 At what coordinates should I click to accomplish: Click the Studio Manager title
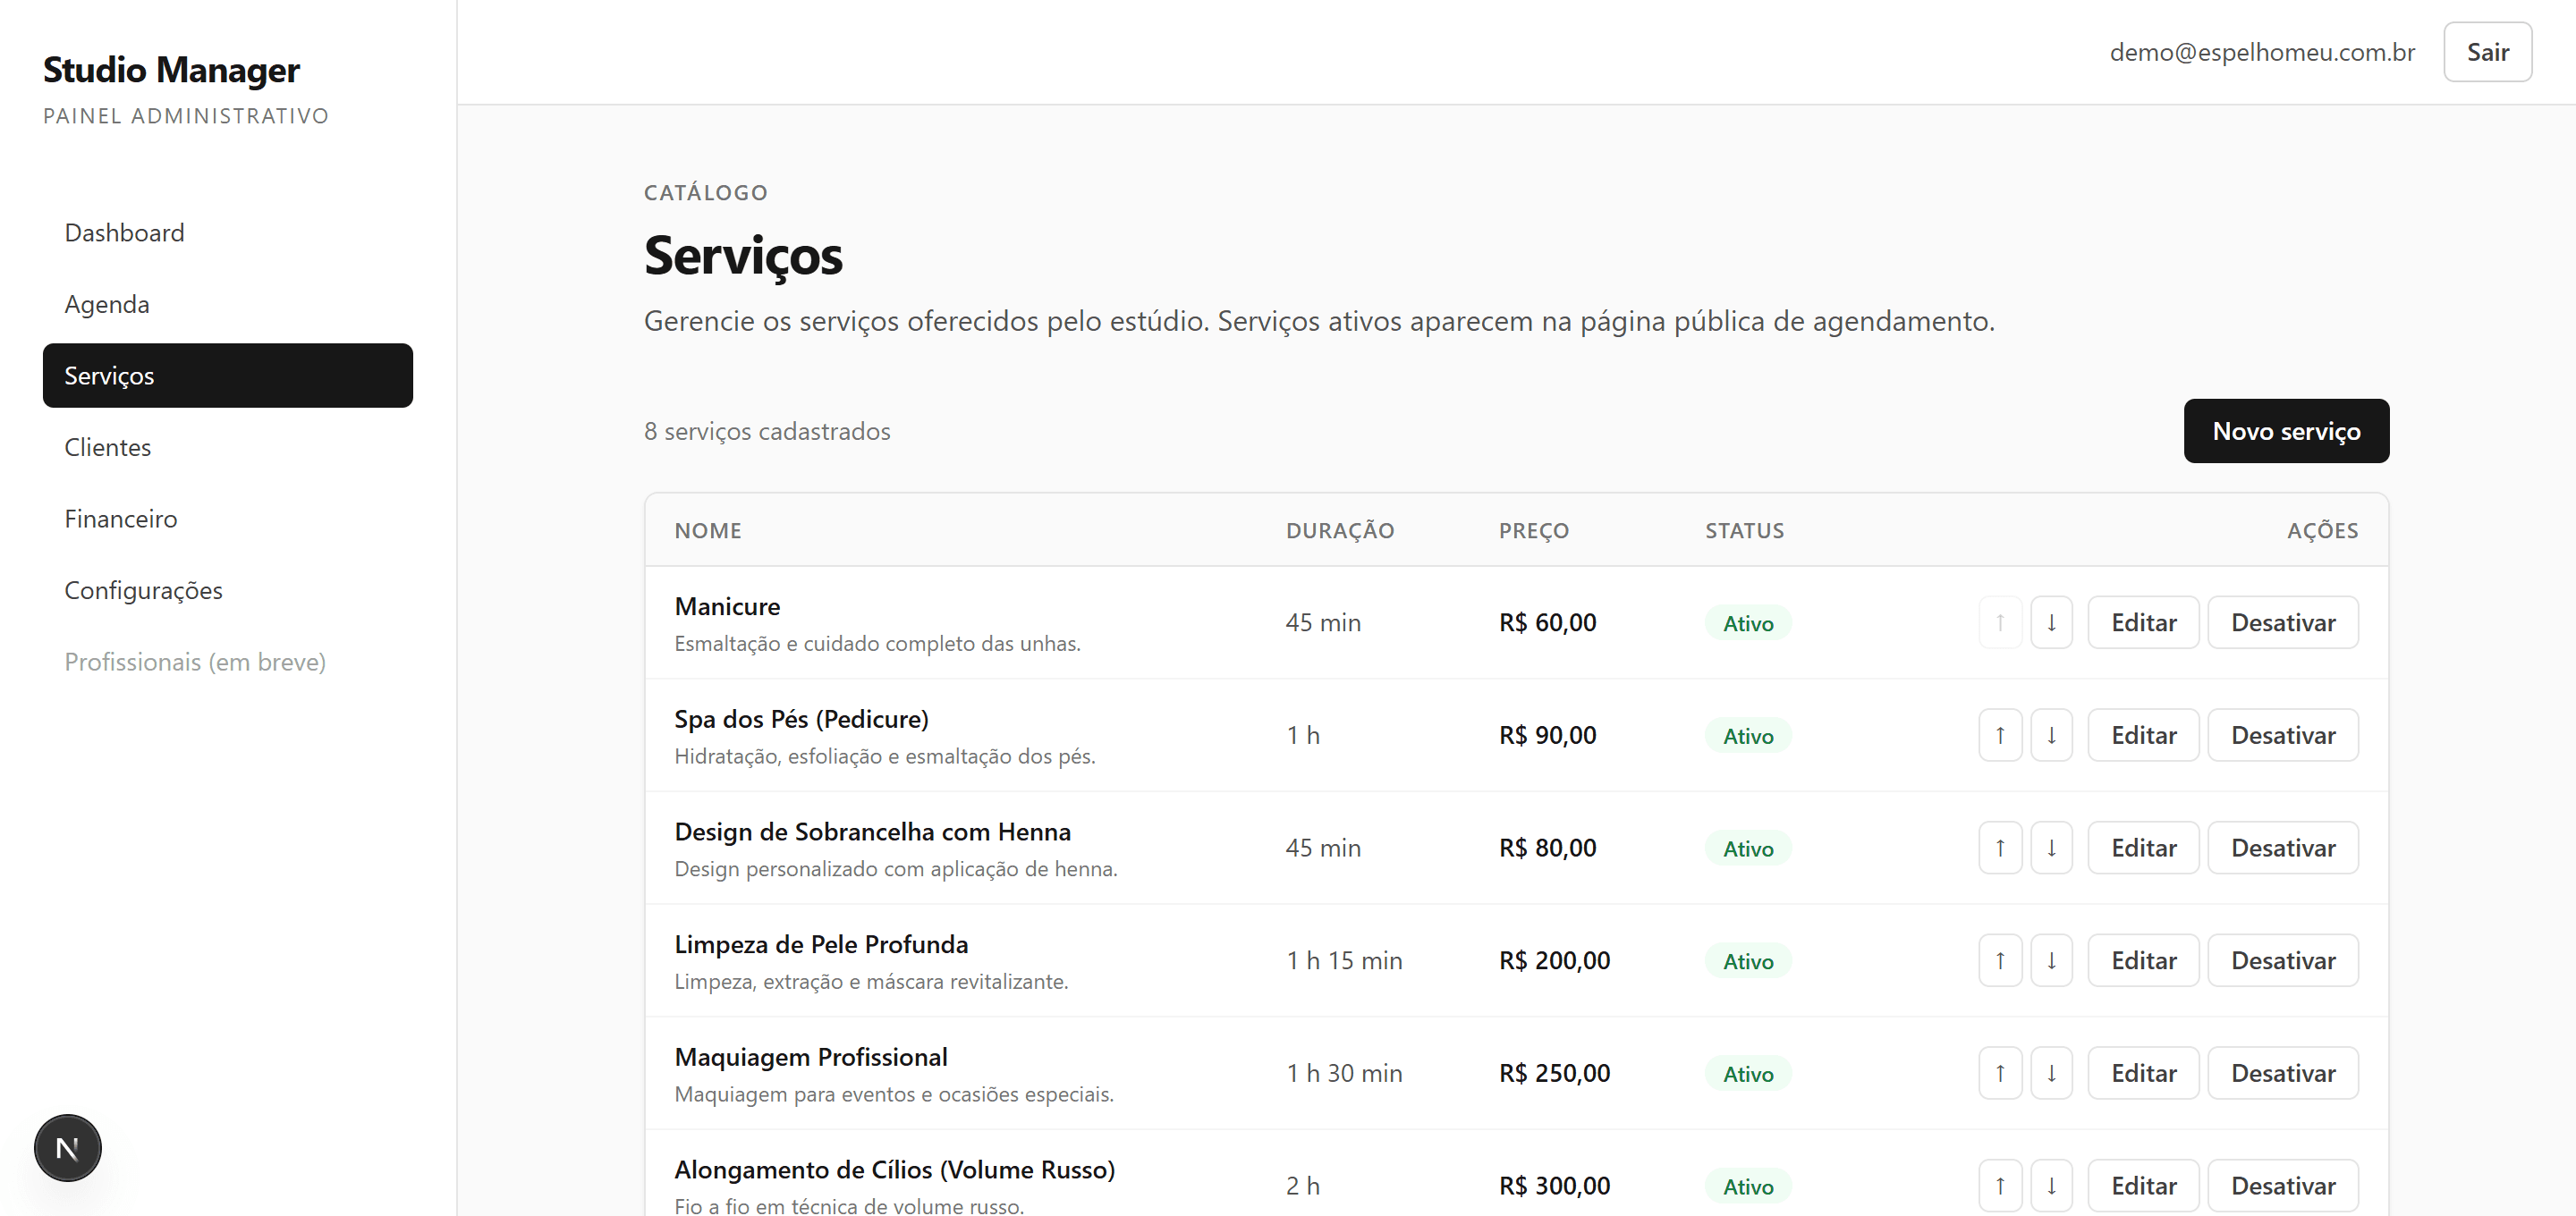tap(171, 70)
